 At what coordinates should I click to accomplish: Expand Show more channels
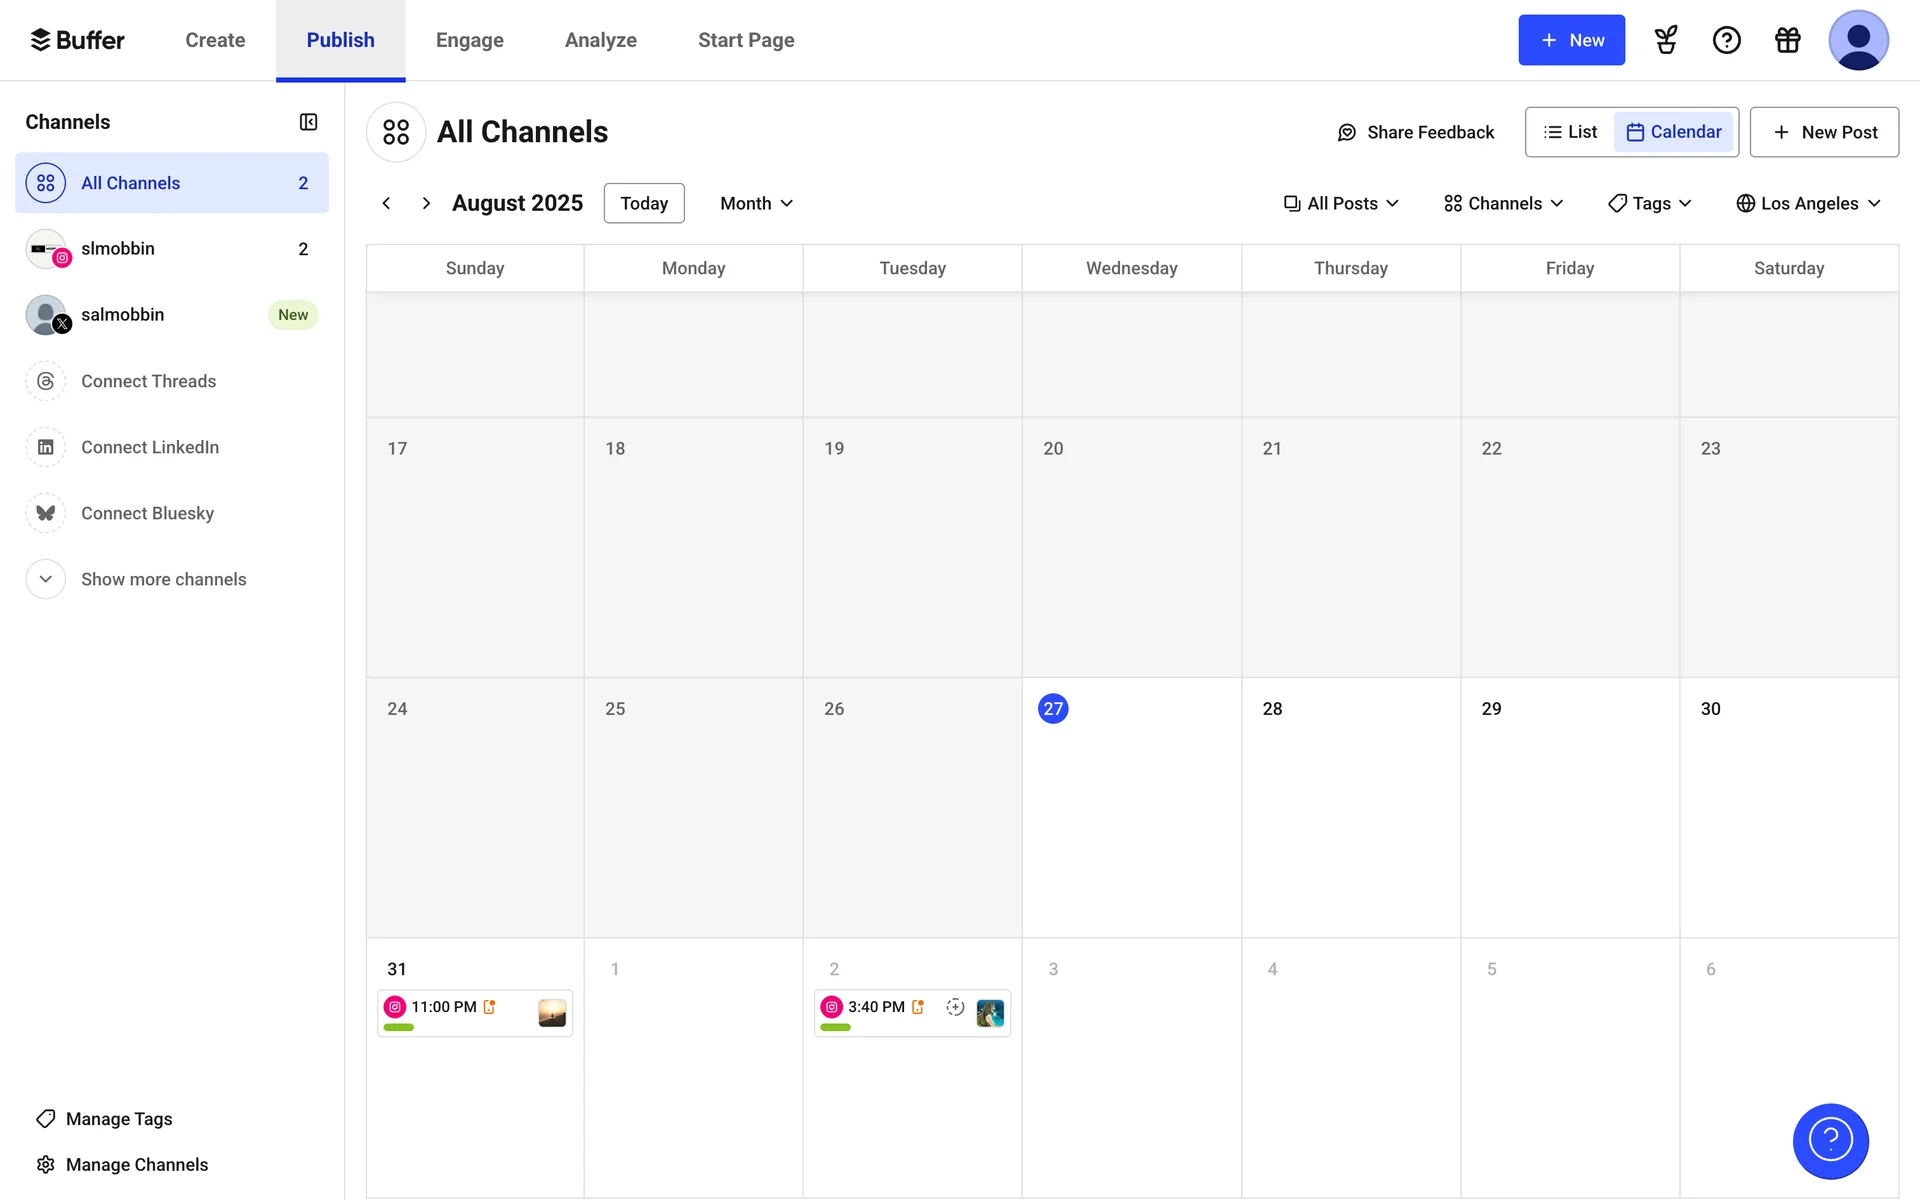tap(163, 579)
